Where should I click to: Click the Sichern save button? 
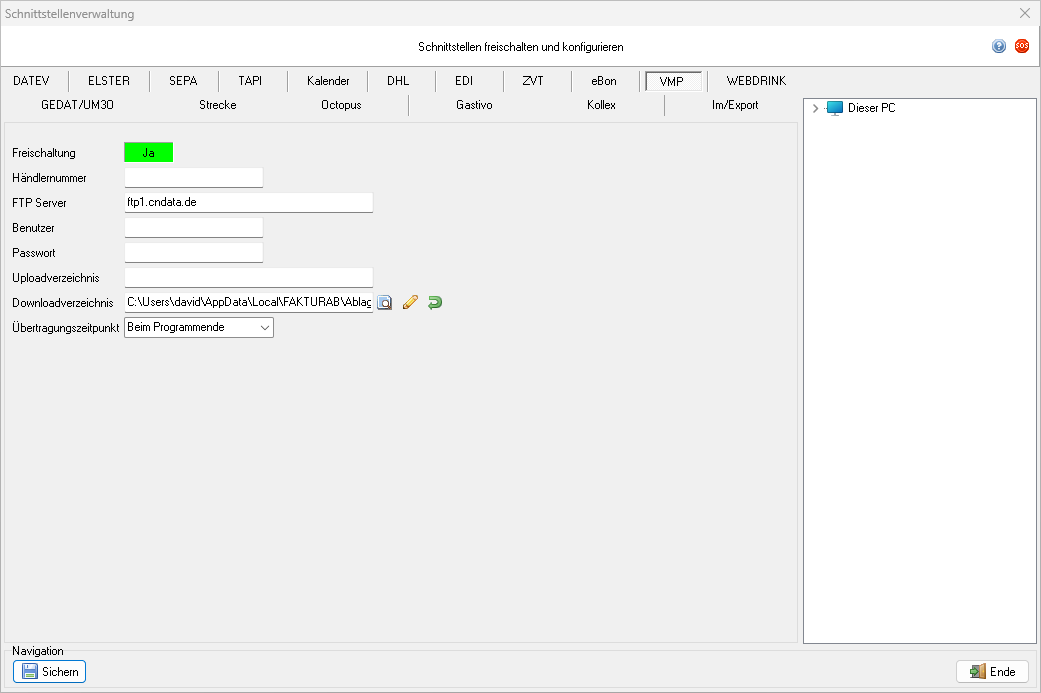(50, 672)
